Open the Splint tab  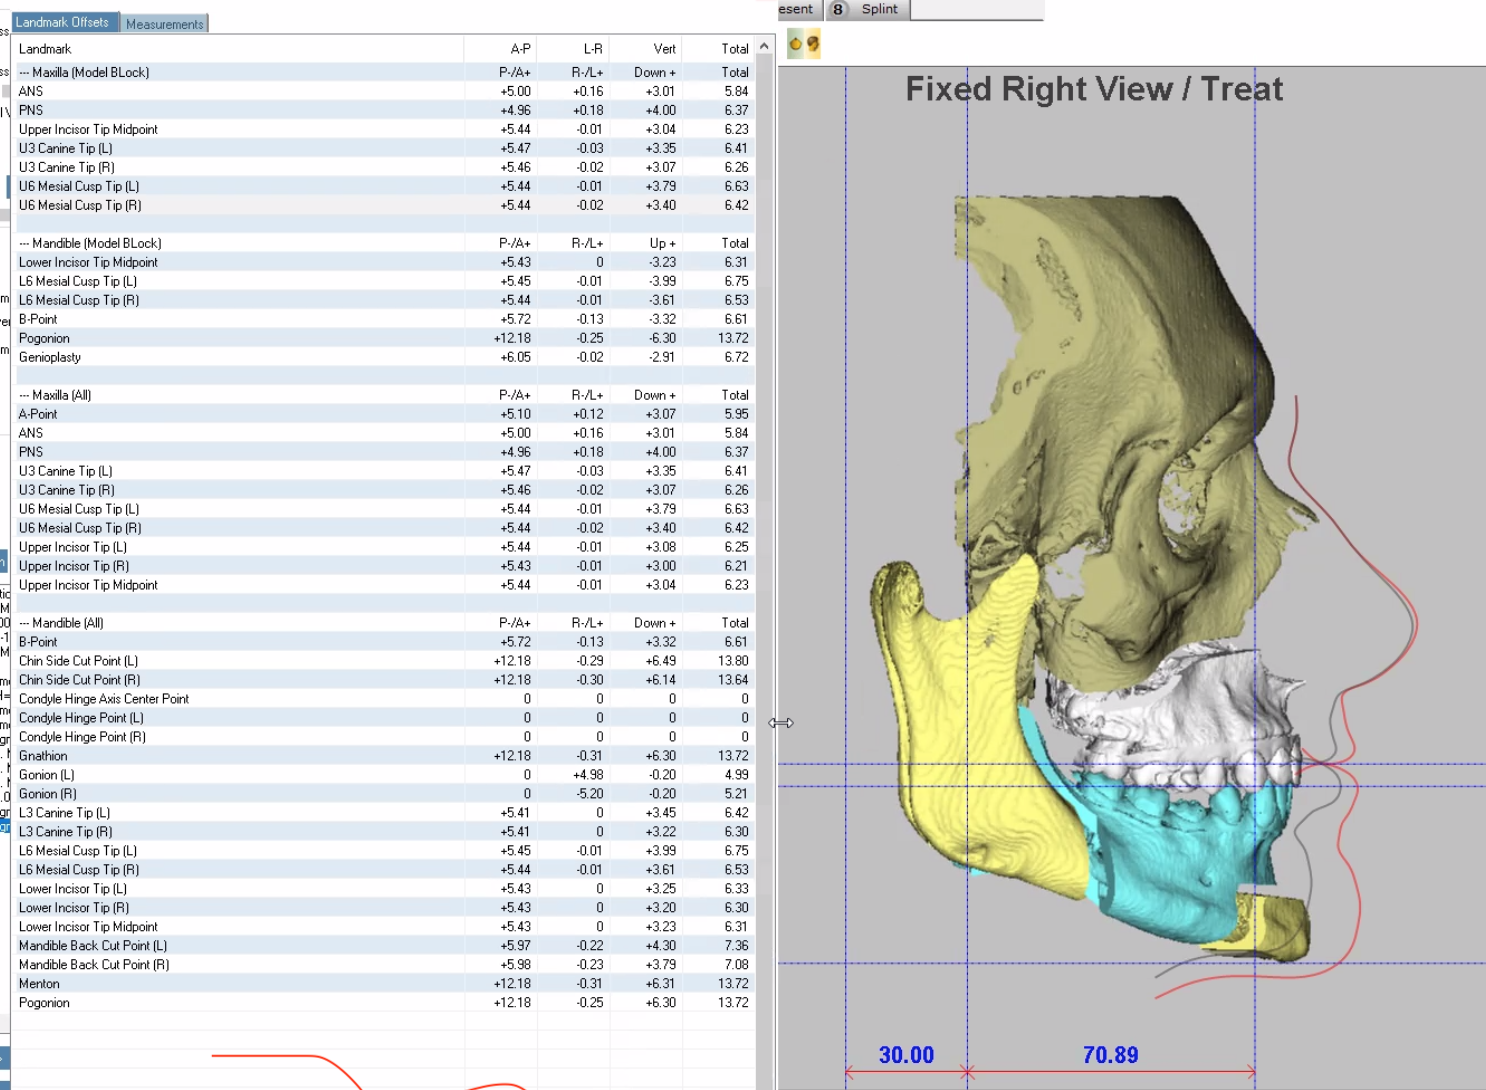[x=880, y=9]
